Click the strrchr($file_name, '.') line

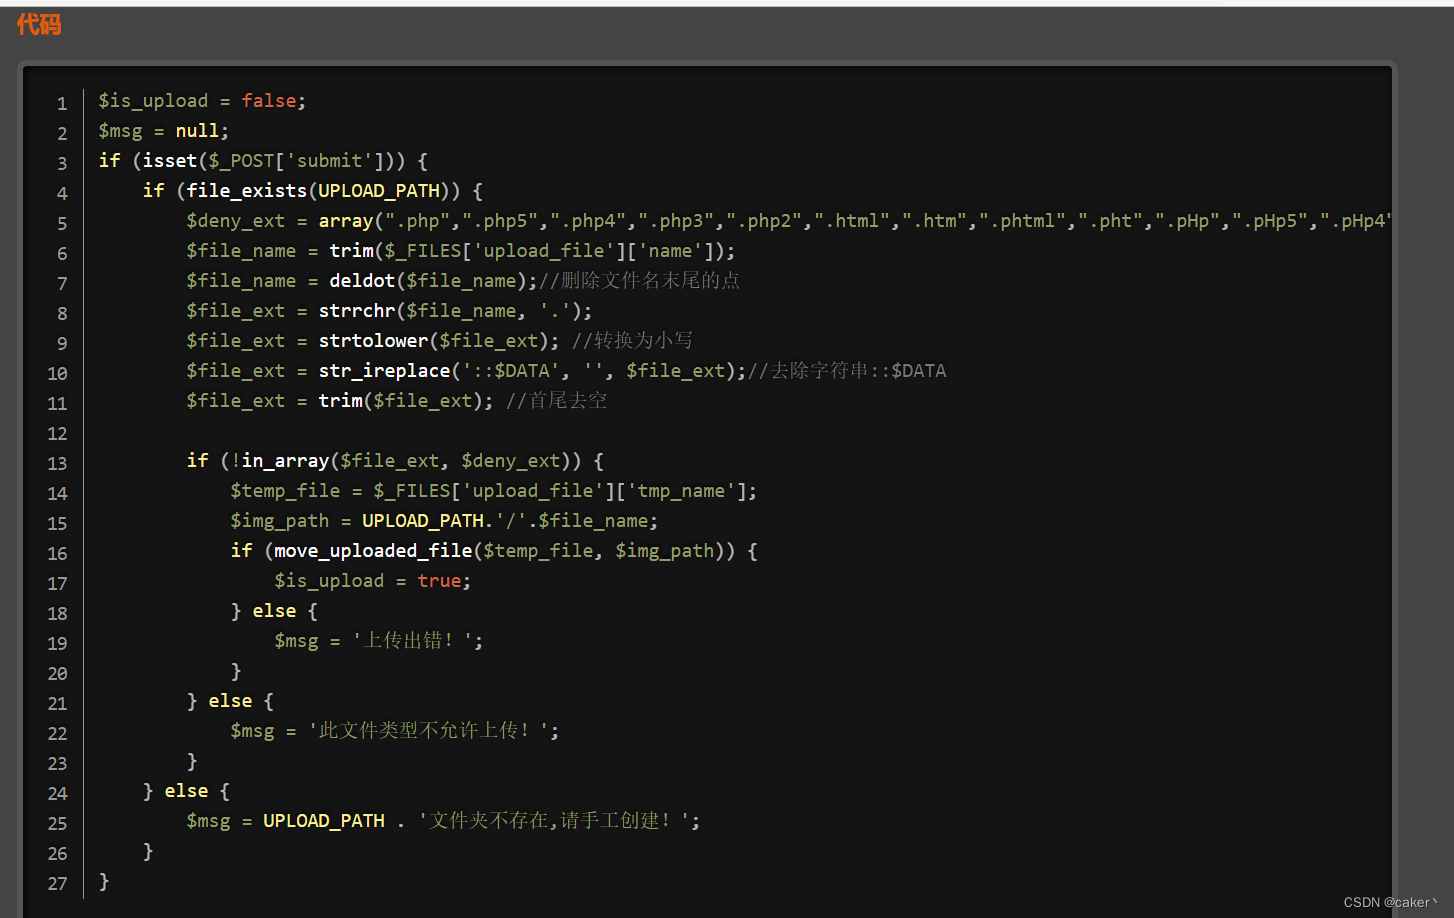coord(389,311)
